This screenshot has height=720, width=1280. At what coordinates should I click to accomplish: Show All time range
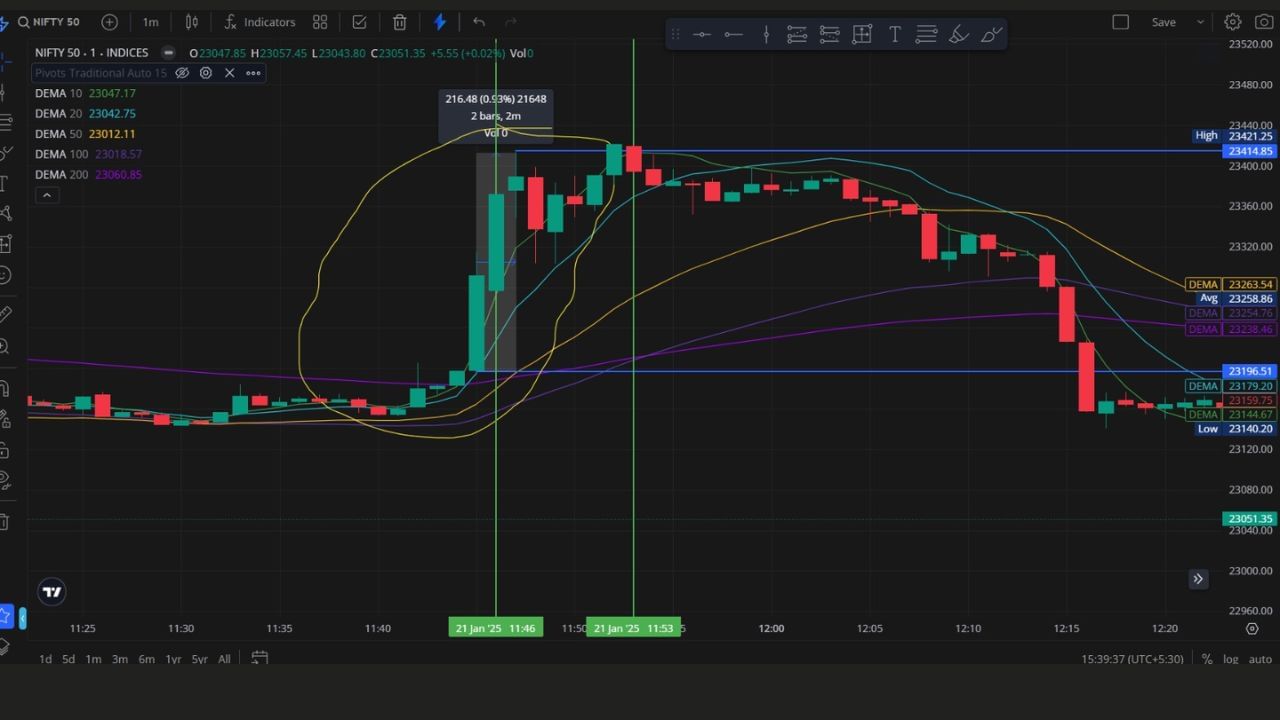pyautogui.click(x=224, y=659)
